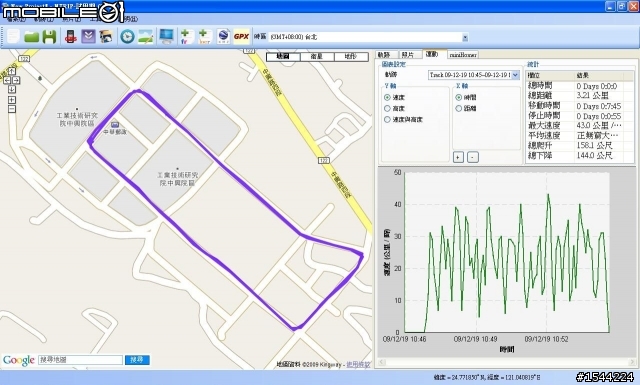Export track using the GPX icon
Screen dimensions: 640x385
point(241,37)
